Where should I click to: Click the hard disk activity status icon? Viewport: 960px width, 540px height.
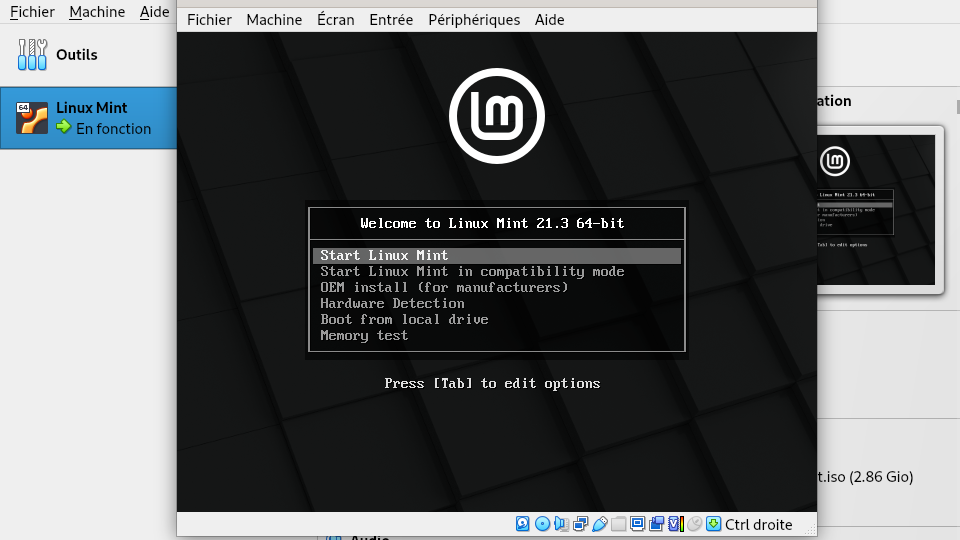click(523, 524)
